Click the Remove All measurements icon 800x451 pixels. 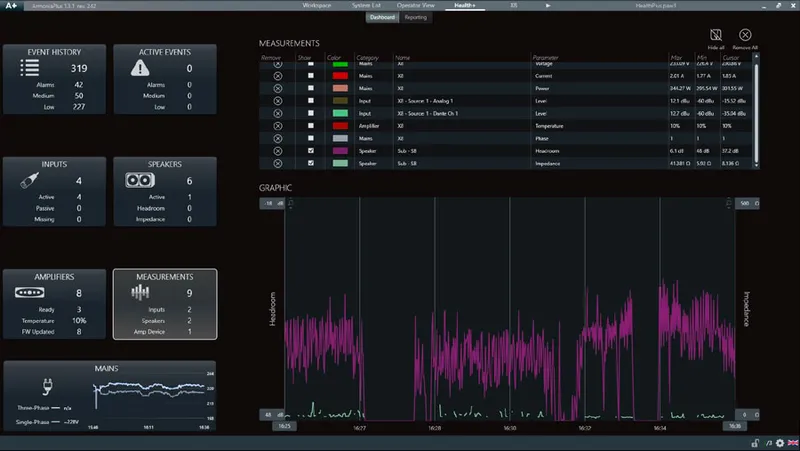pyautogui.click(x=745, y=35)
